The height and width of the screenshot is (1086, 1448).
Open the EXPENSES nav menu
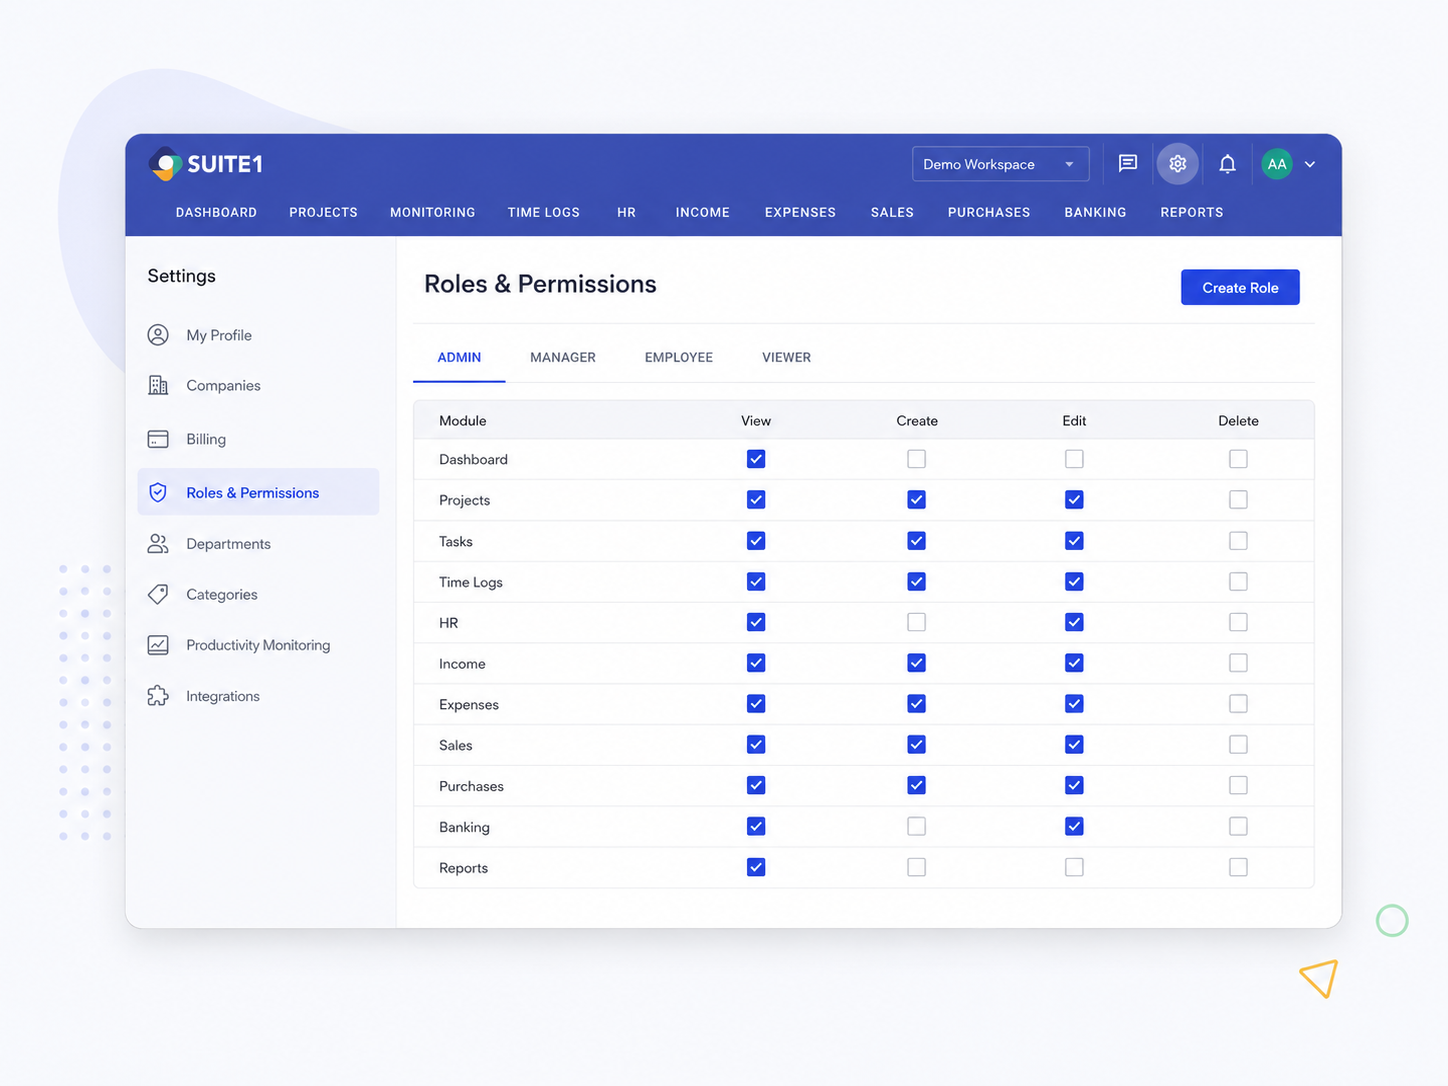pyautogui.click(x=800, y=212)
